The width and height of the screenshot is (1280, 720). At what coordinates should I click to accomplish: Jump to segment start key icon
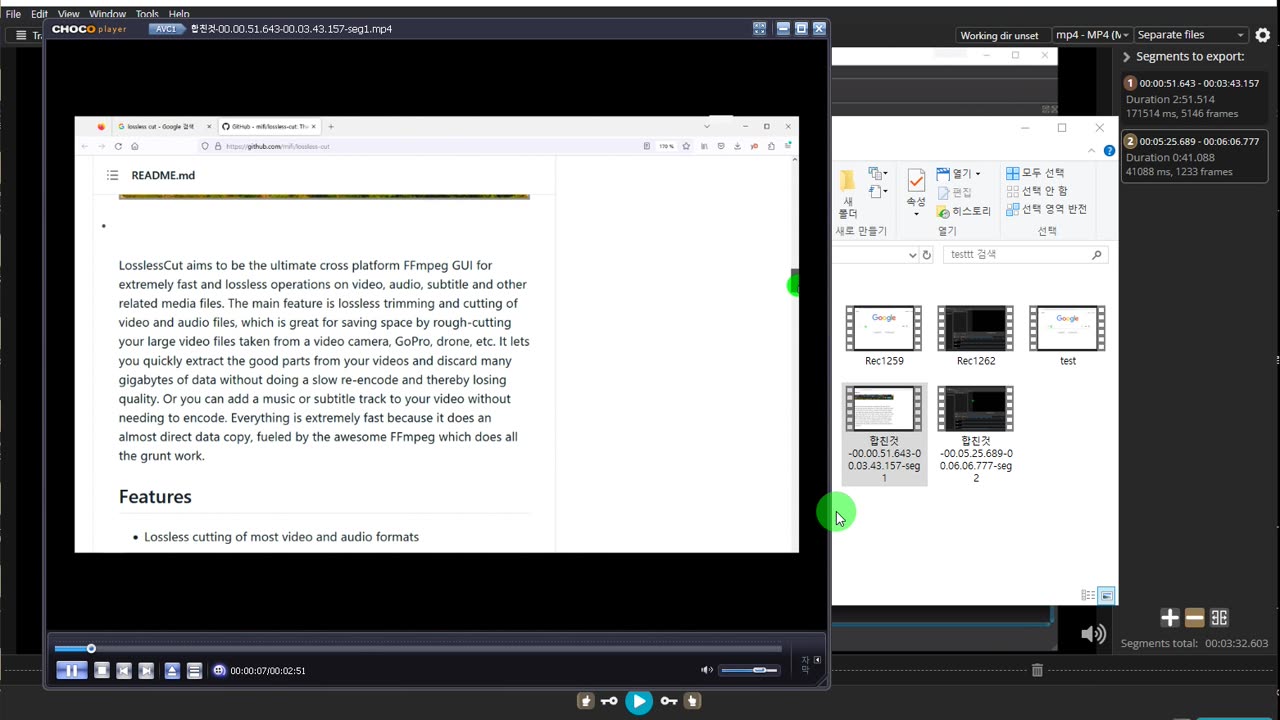(x=609, y=701)
